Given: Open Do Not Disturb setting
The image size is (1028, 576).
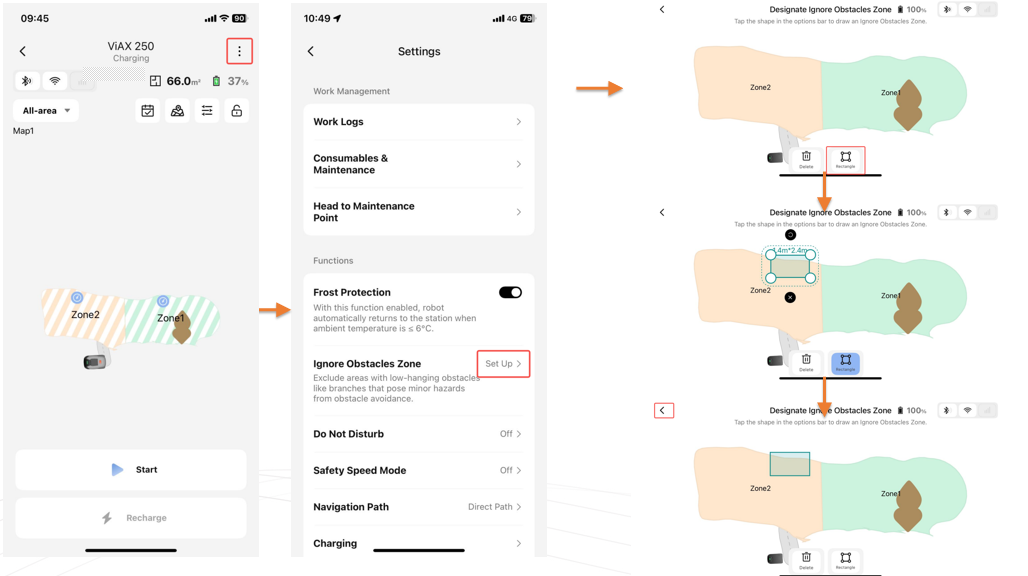Looking at the screenshot, I should (418, 434).
